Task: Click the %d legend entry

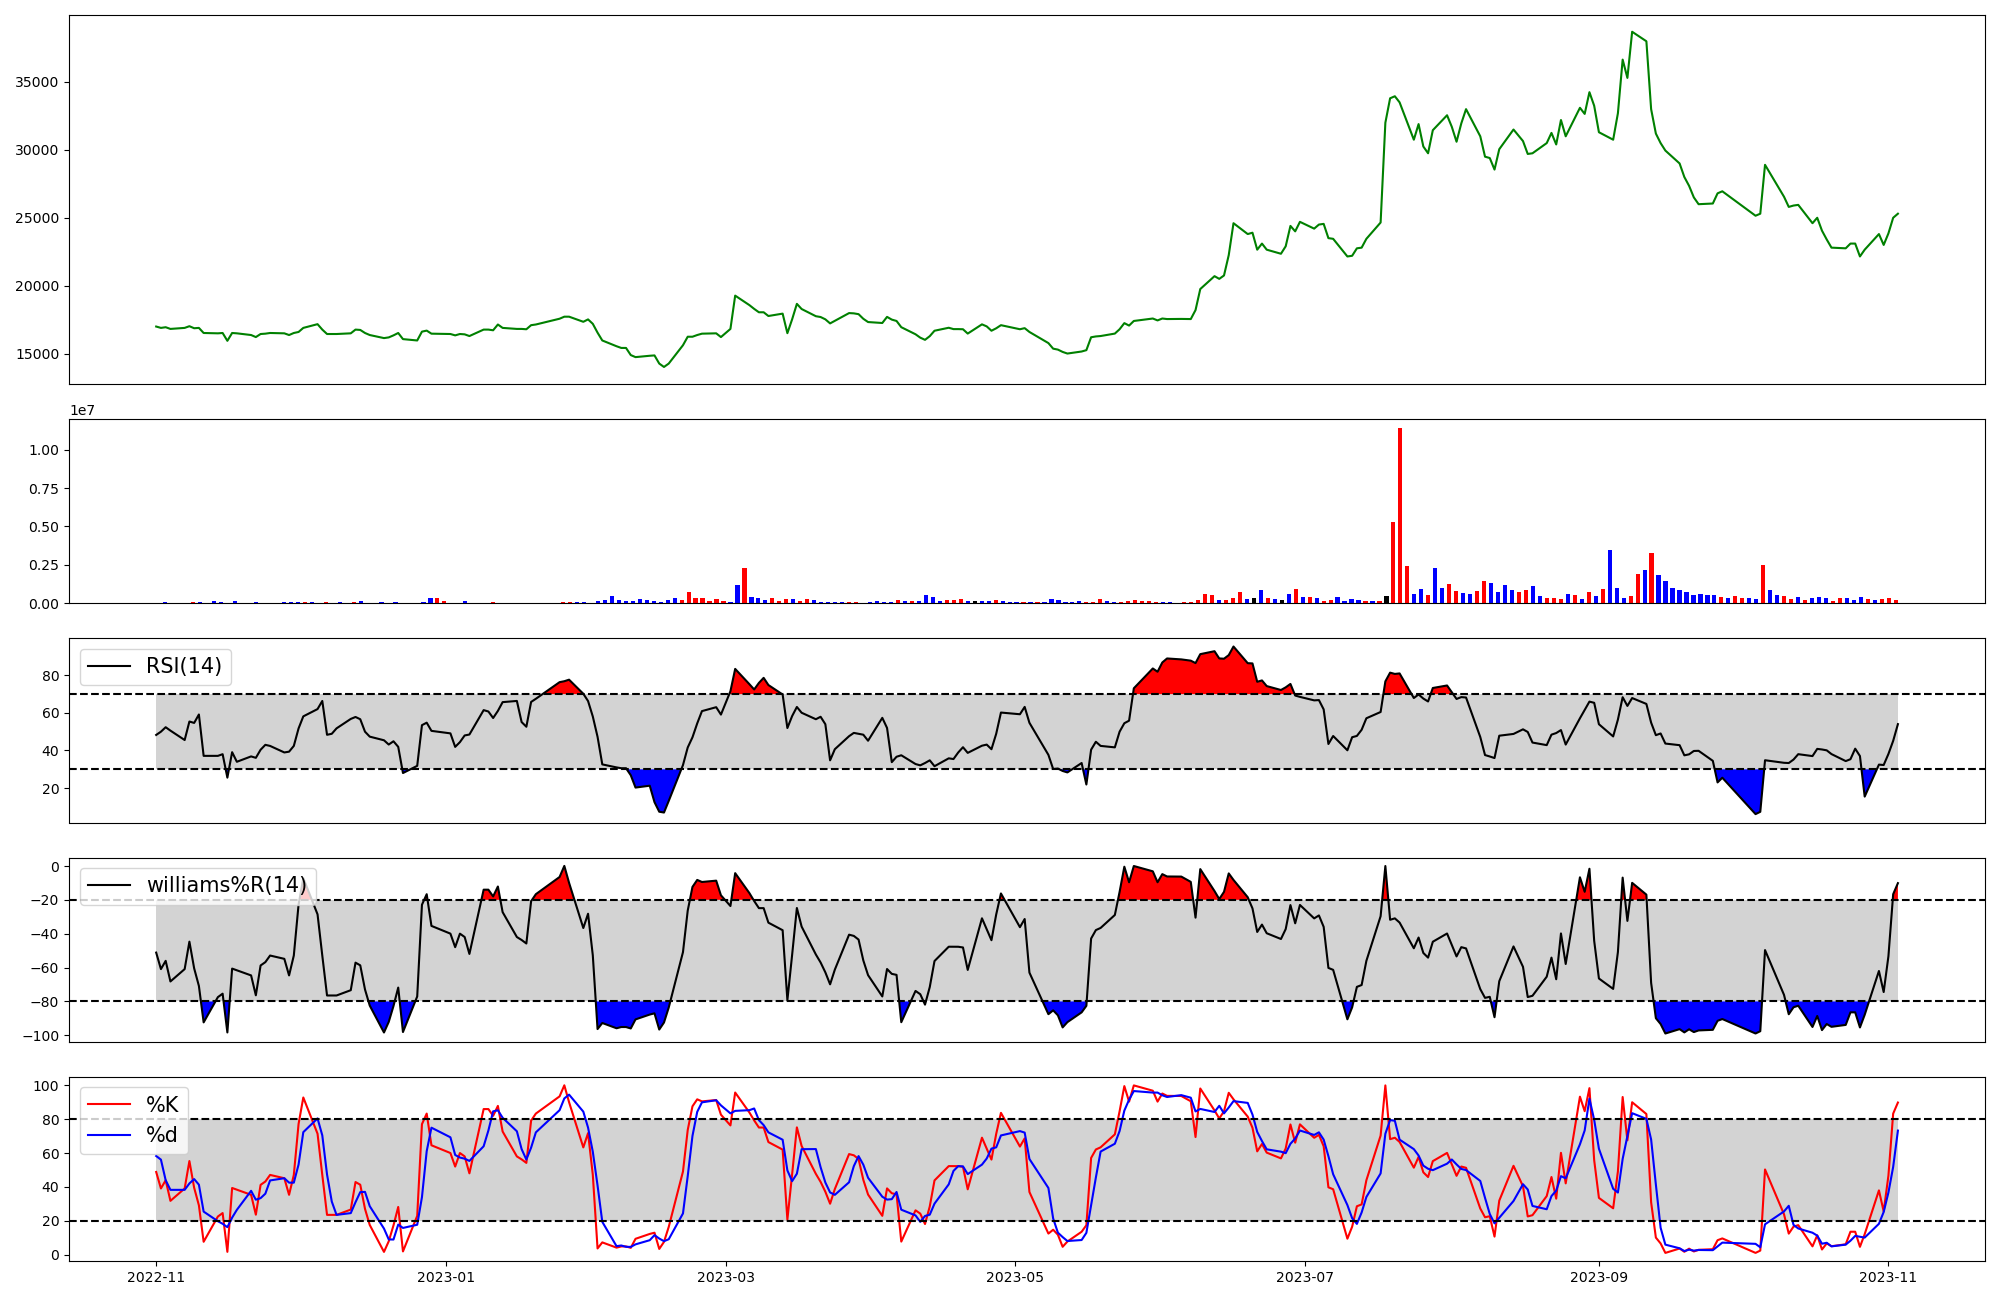Action: pyautogui.click(x=162, y=1135)
